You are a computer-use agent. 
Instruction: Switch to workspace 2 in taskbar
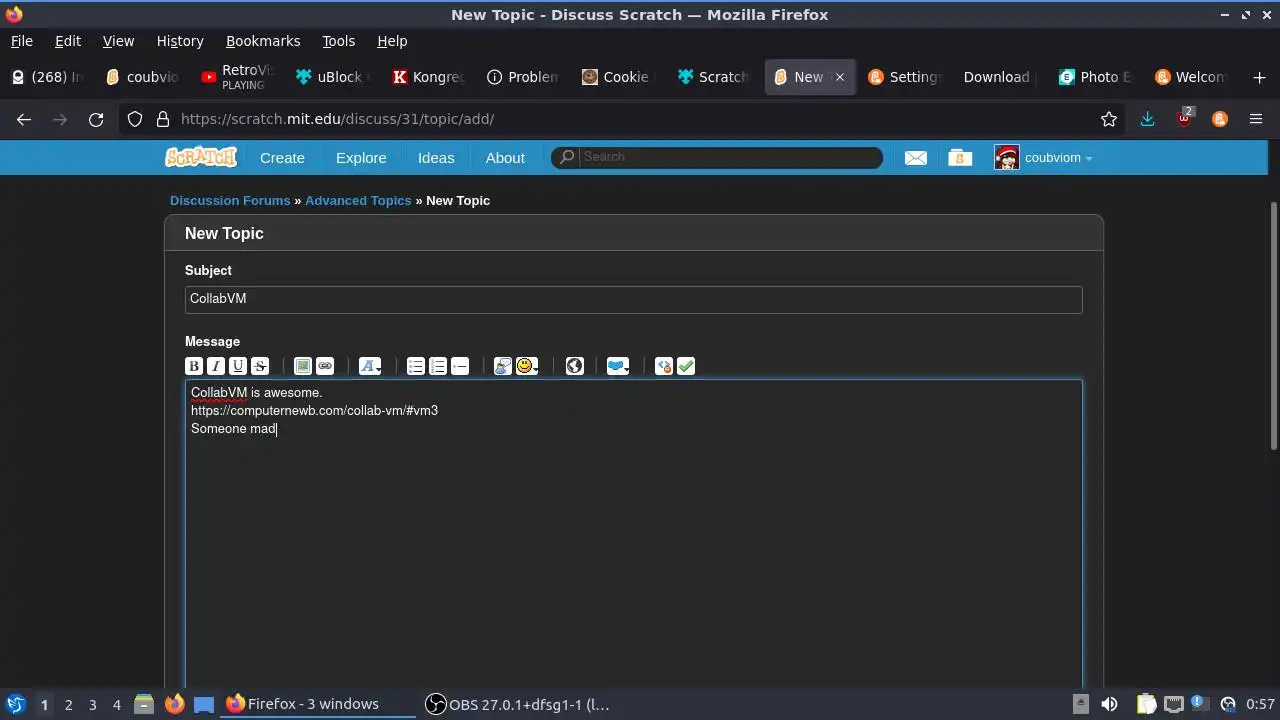[68, 705]
